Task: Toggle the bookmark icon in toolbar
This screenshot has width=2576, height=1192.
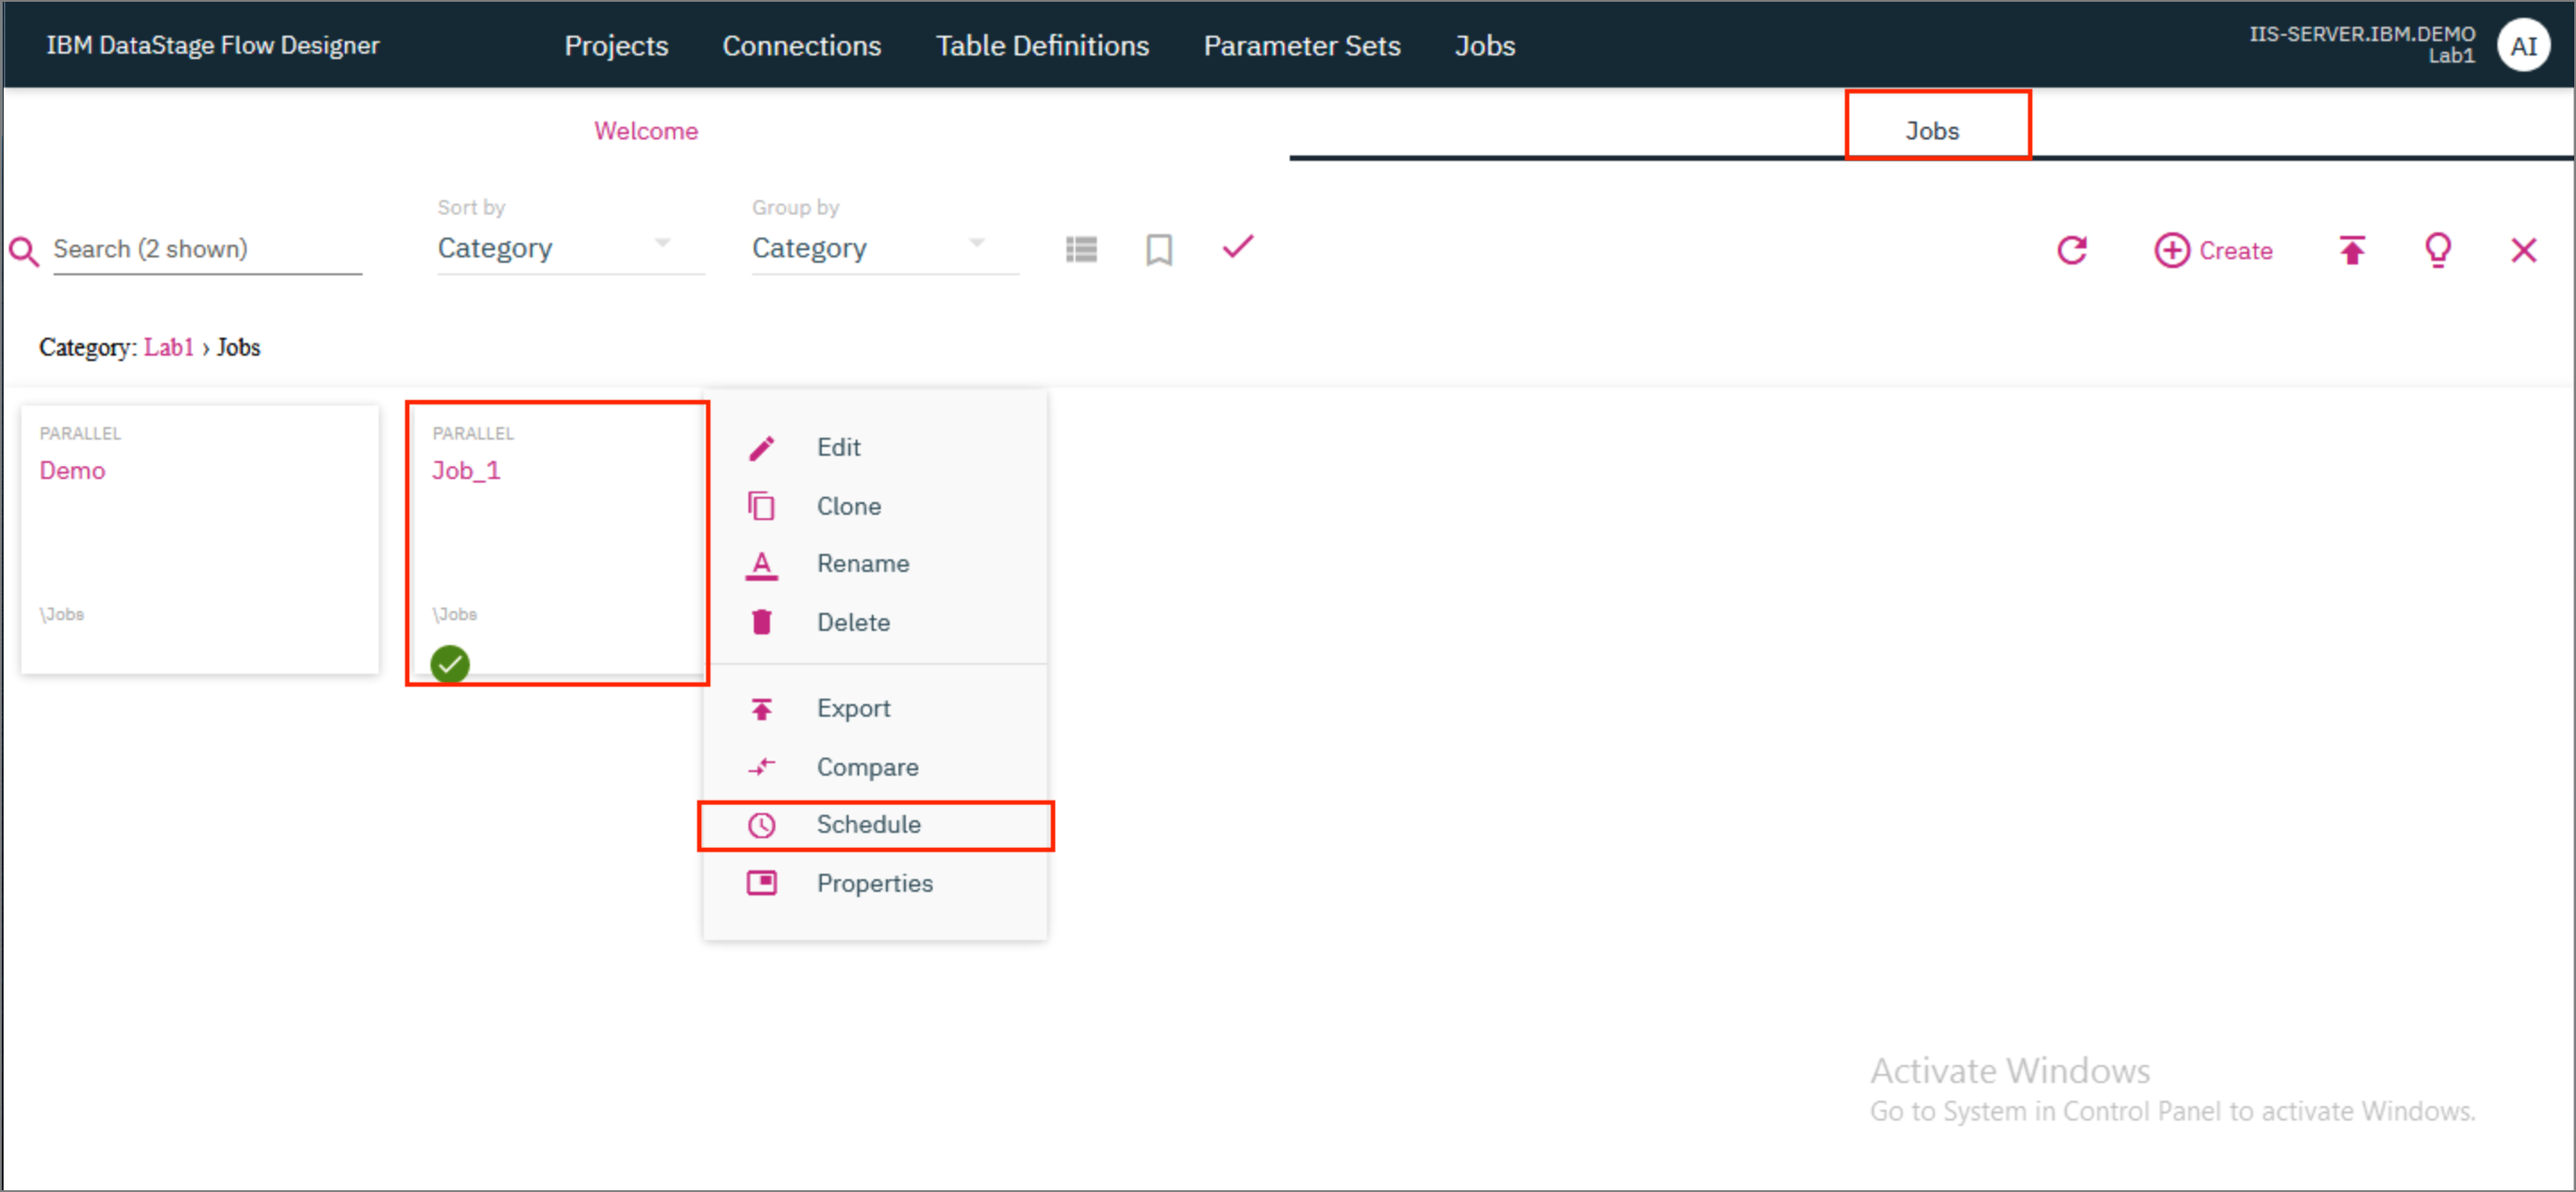Action: click(1161, 250)
